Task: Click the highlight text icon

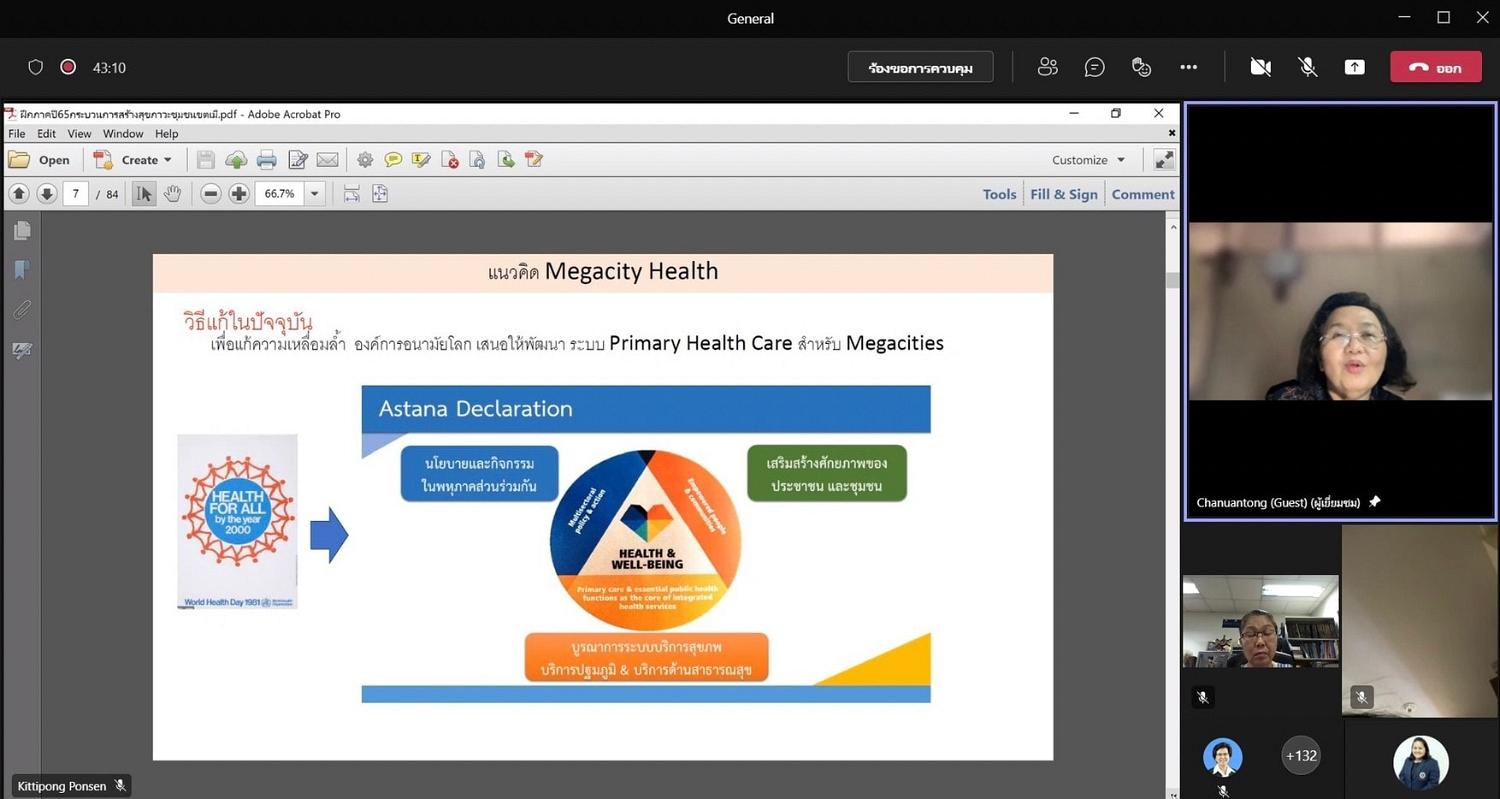Action: click(x=421, y=160)
